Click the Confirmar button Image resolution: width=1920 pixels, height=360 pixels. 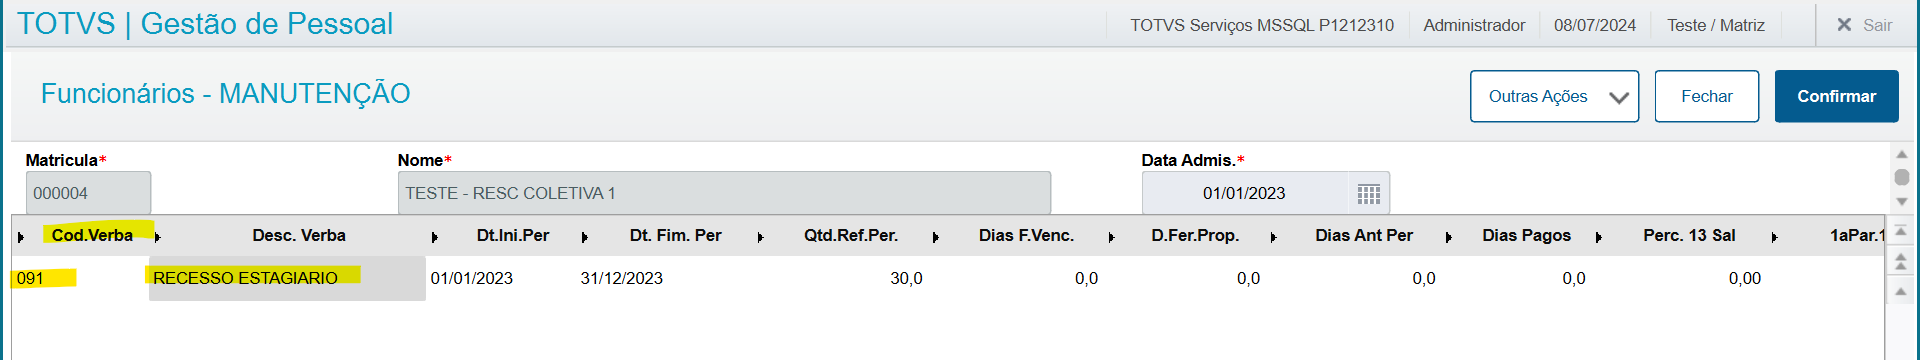coord(1836,96)
